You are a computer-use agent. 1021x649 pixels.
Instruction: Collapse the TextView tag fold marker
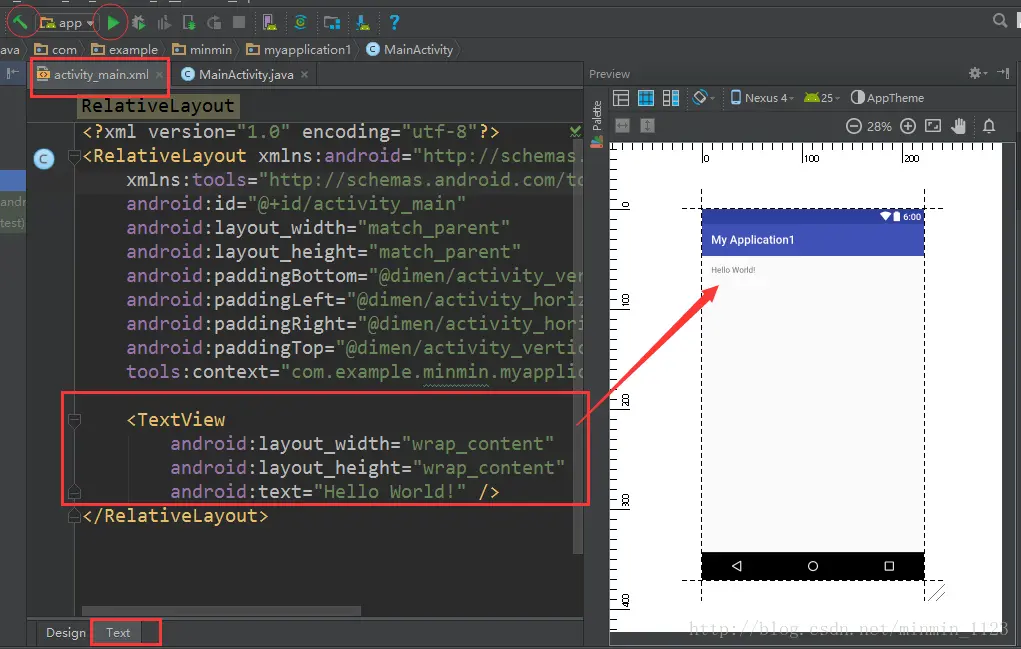click(x=74, y=421)
